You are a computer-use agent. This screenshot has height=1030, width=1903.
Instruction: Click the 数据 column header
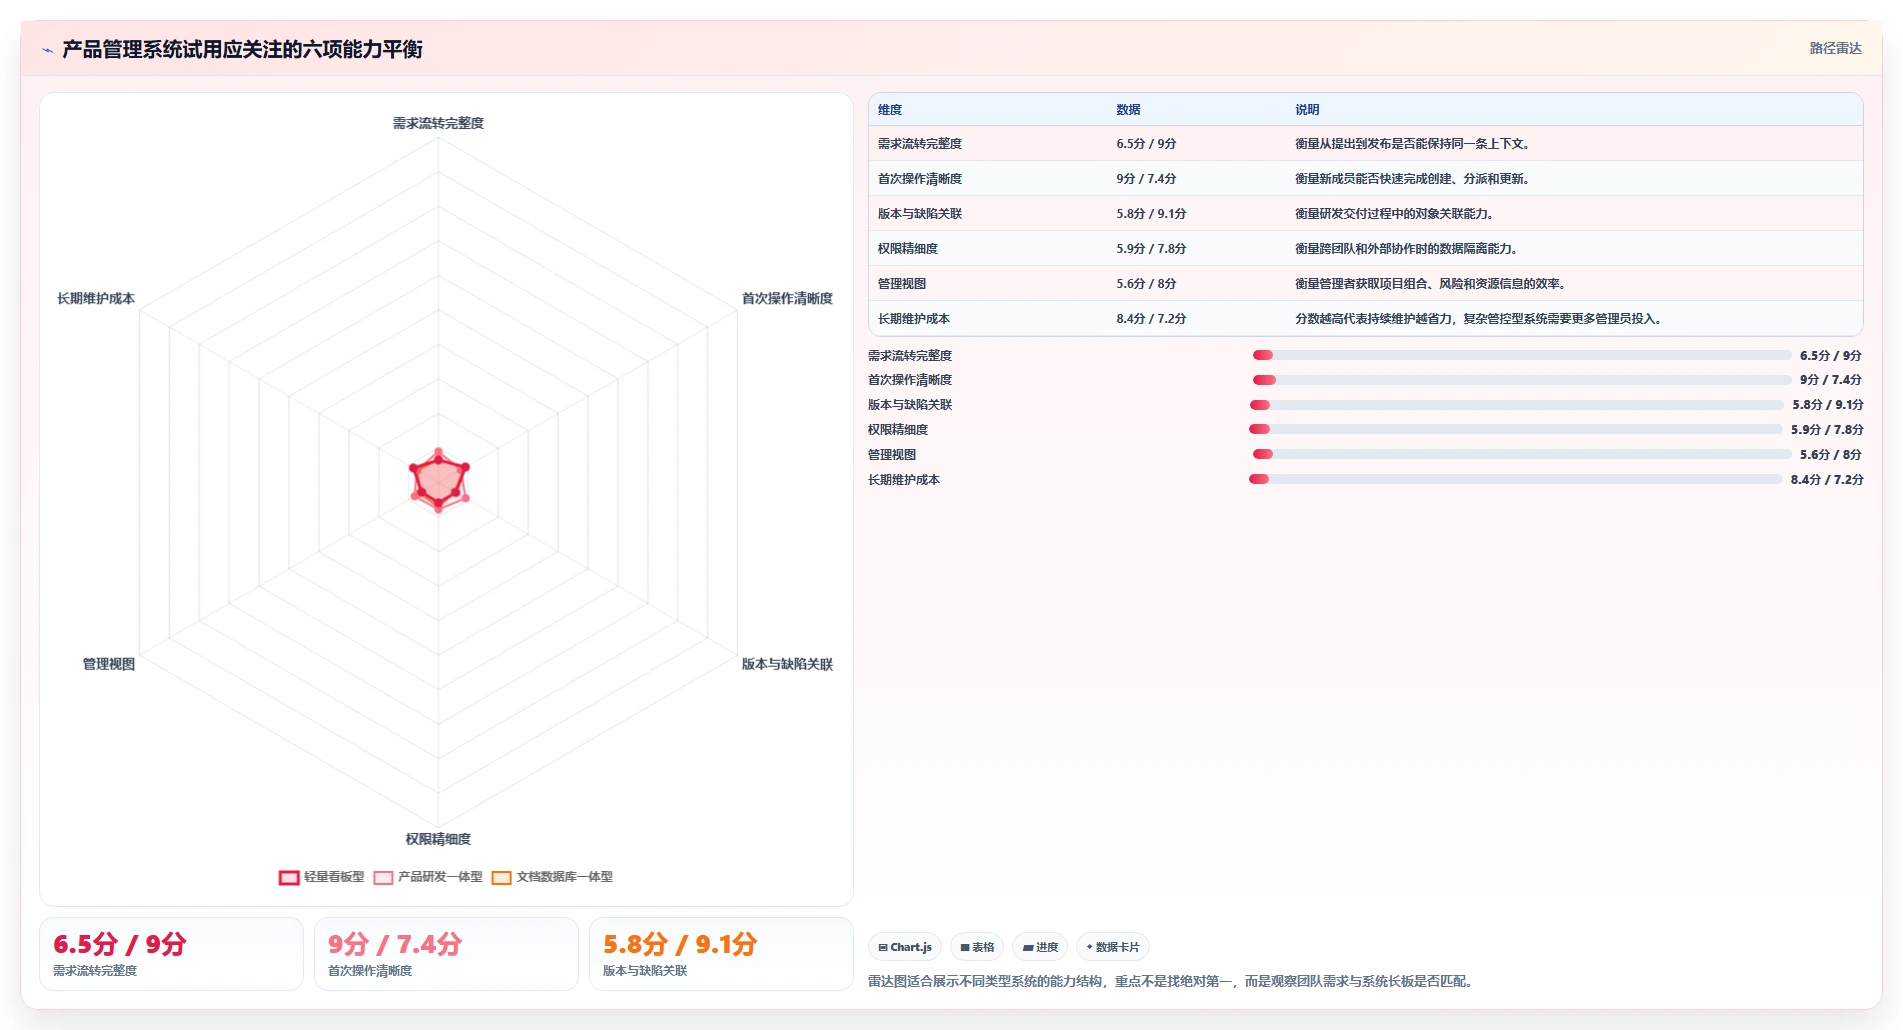click(1128, 110)
